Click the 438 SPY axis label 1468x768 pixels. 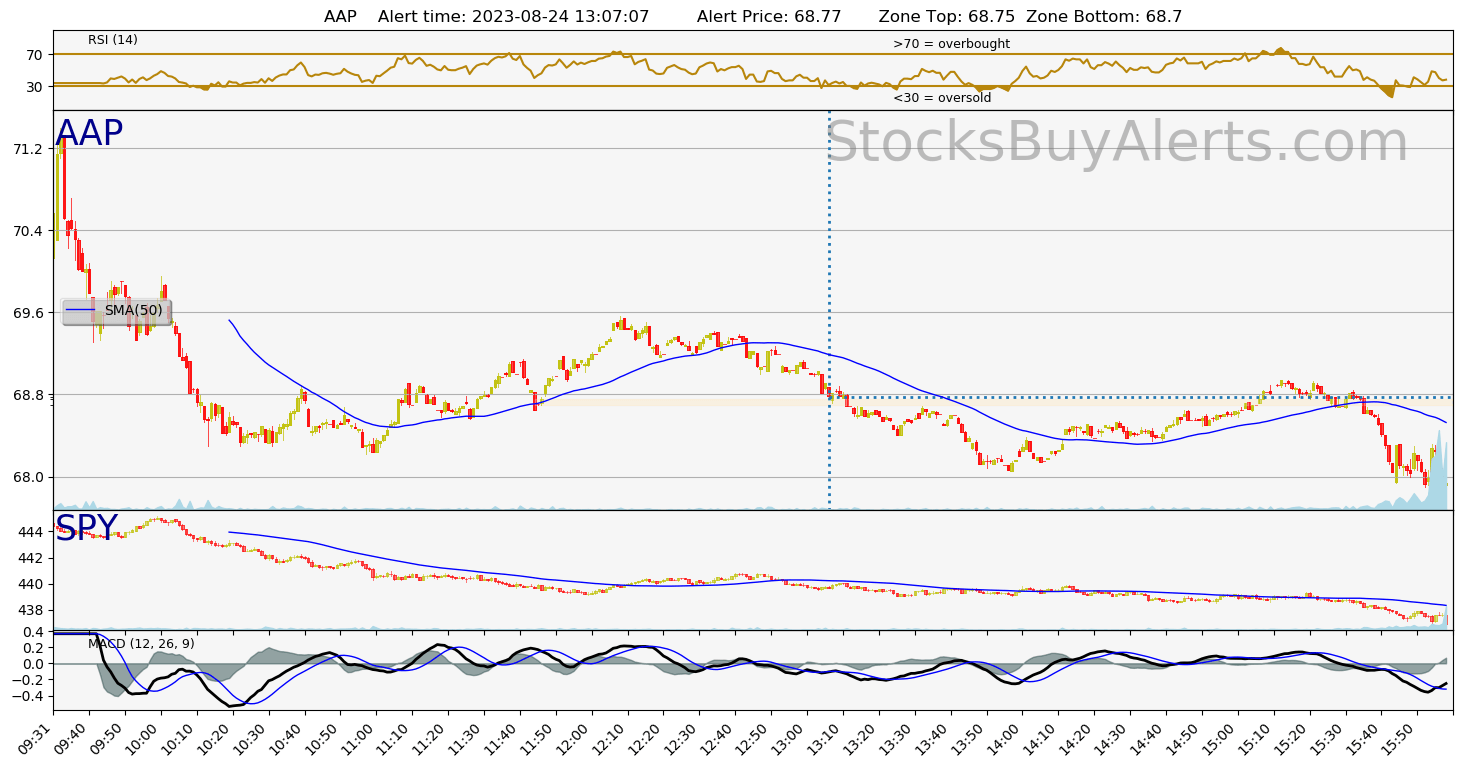(31, 610)
